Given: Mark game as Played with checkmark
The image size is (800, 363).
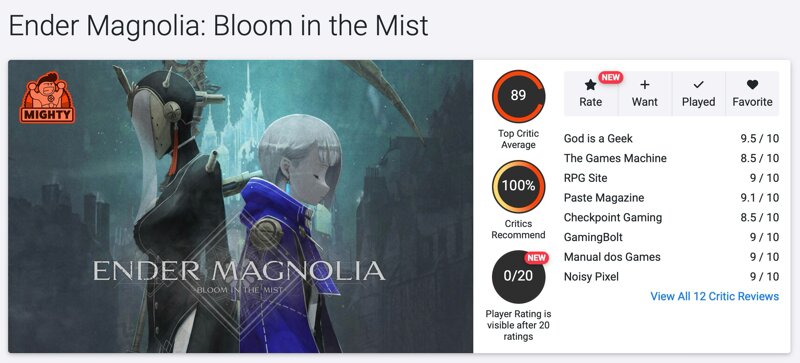Looking at the screenshot, I should pyautogui.click(x=698, y=94).
